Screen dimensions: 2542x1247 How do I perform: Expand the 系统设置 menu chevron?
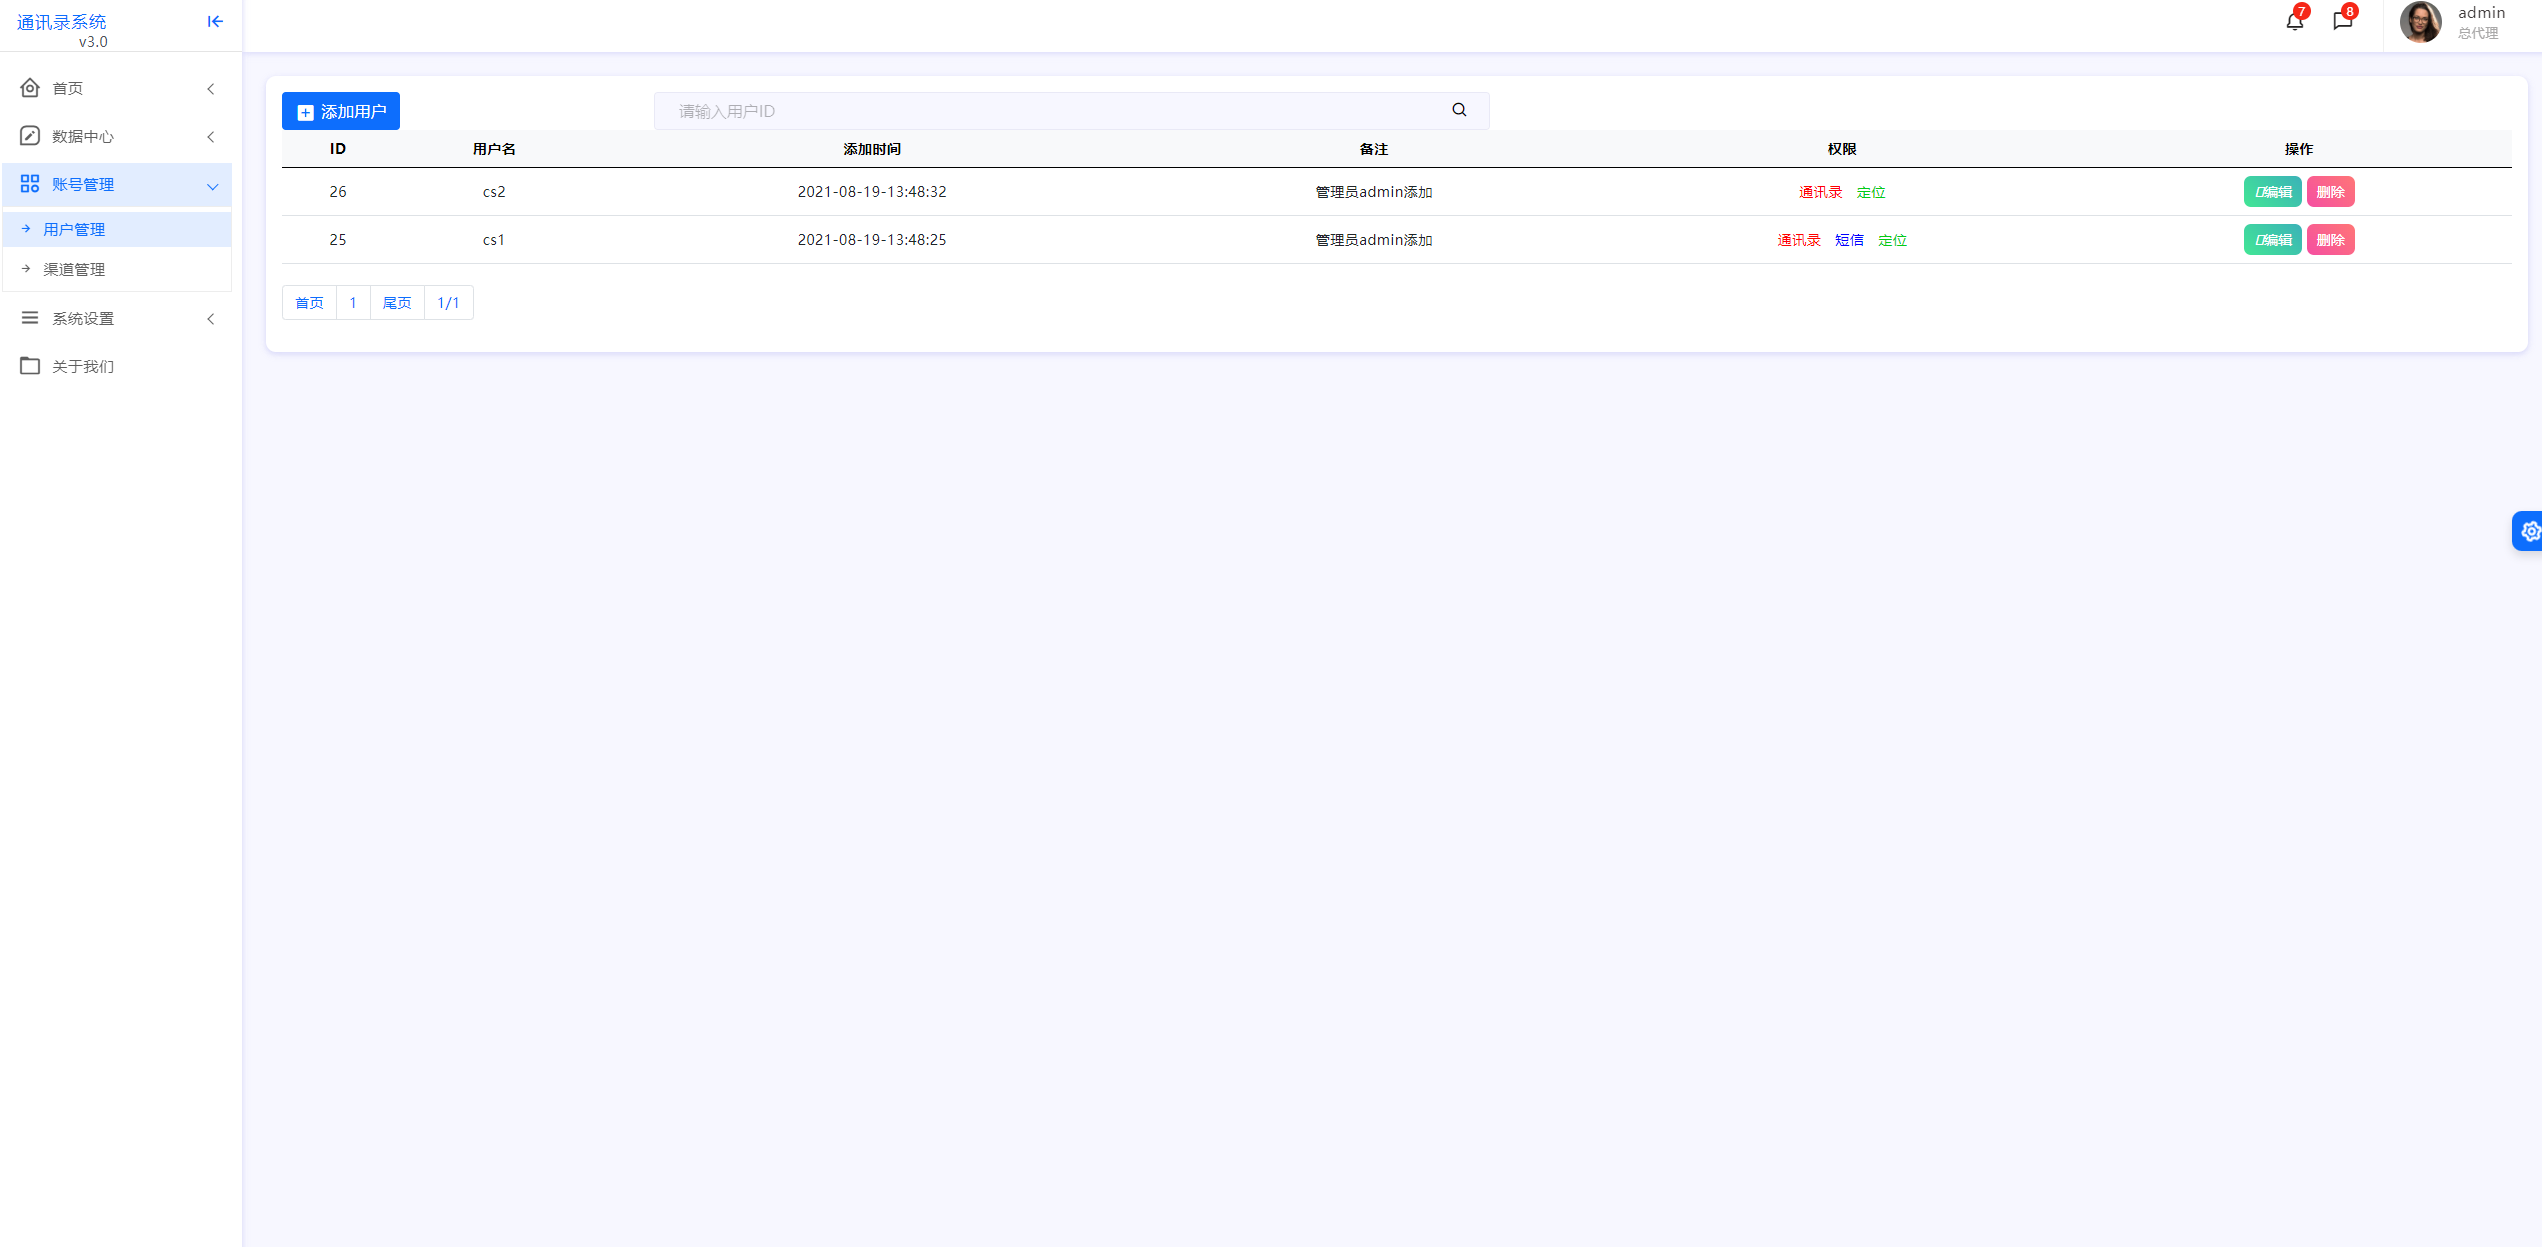[211, 319]
